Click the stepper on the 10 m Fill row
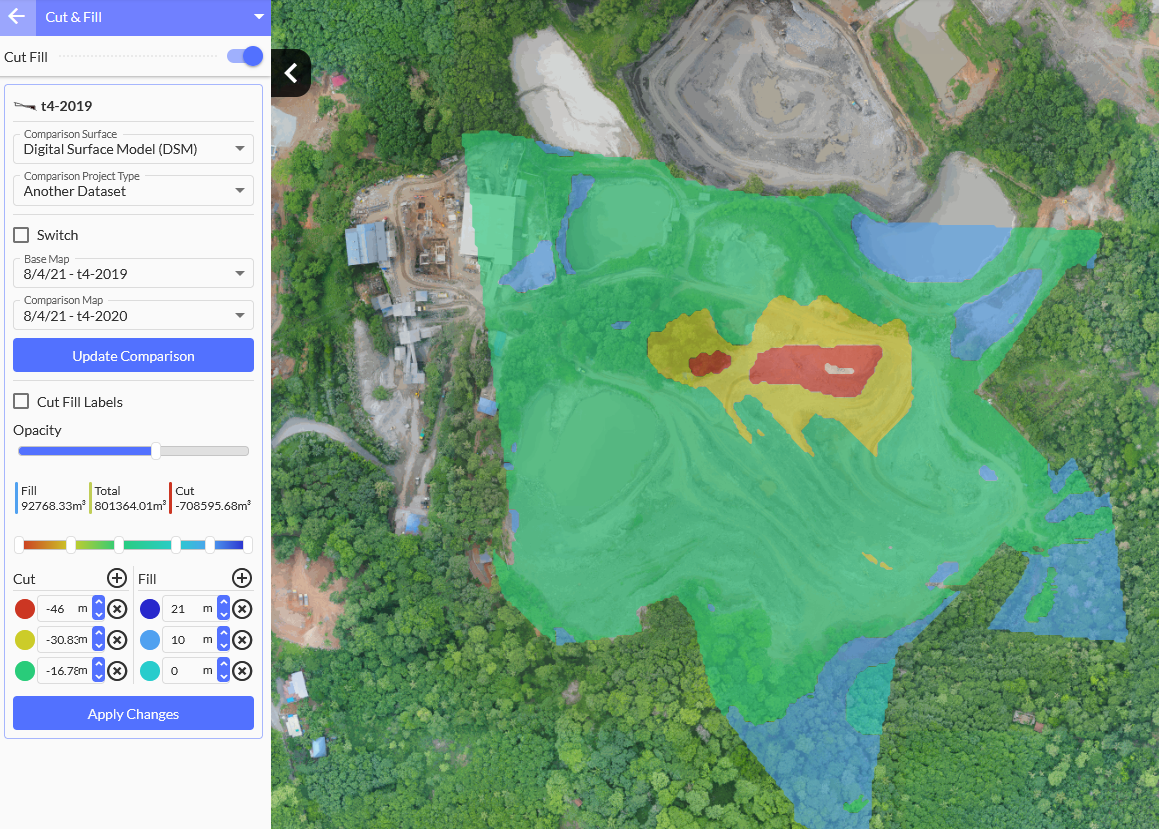1159x829 pixels. tap(223, 640)
